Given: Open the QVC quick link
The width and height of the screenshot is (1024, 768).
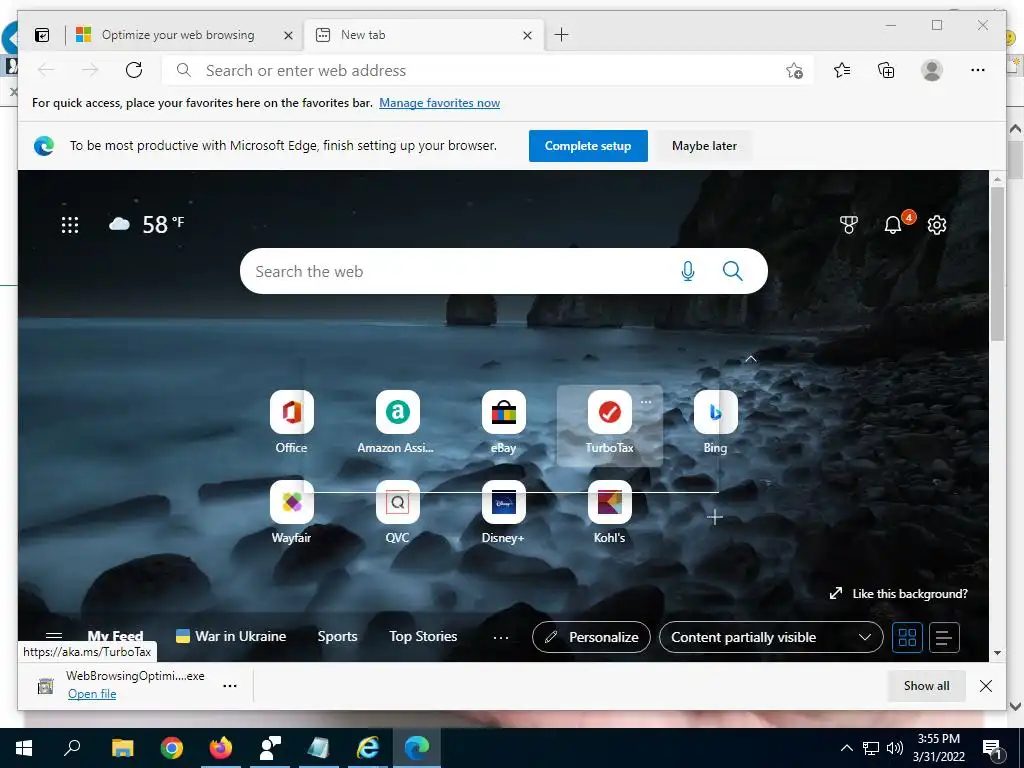Looking at the screenshot, I should [397, 512].
